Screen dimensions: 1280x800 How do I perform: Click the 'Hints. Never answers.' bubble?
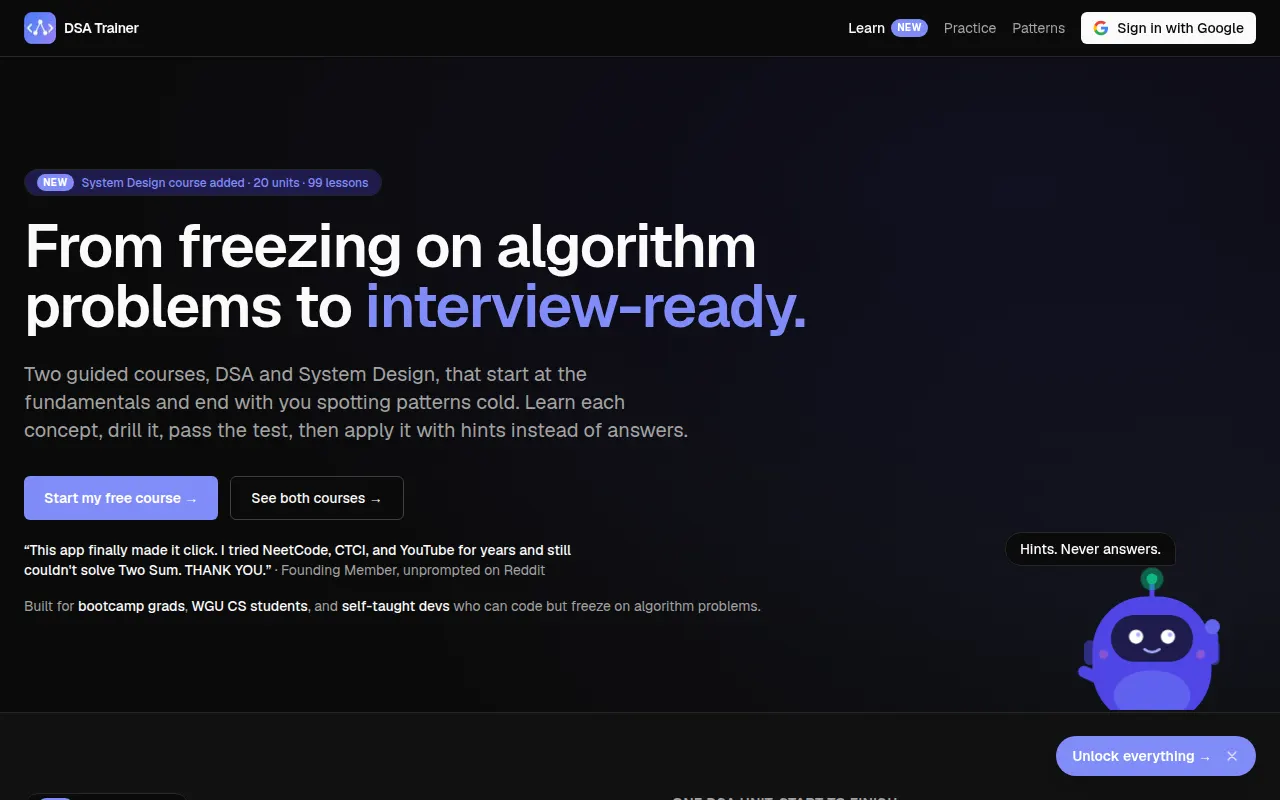coord(1090,549)
